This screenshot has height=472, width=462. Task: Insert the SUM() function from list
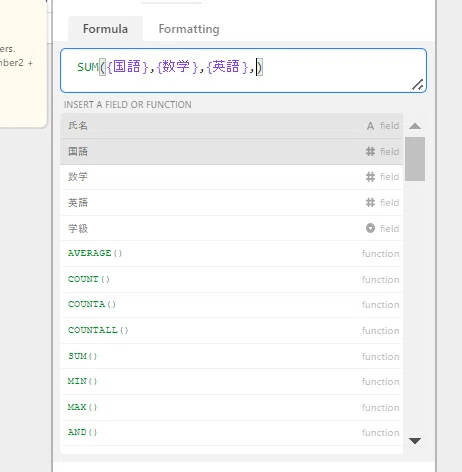(231, 356)
